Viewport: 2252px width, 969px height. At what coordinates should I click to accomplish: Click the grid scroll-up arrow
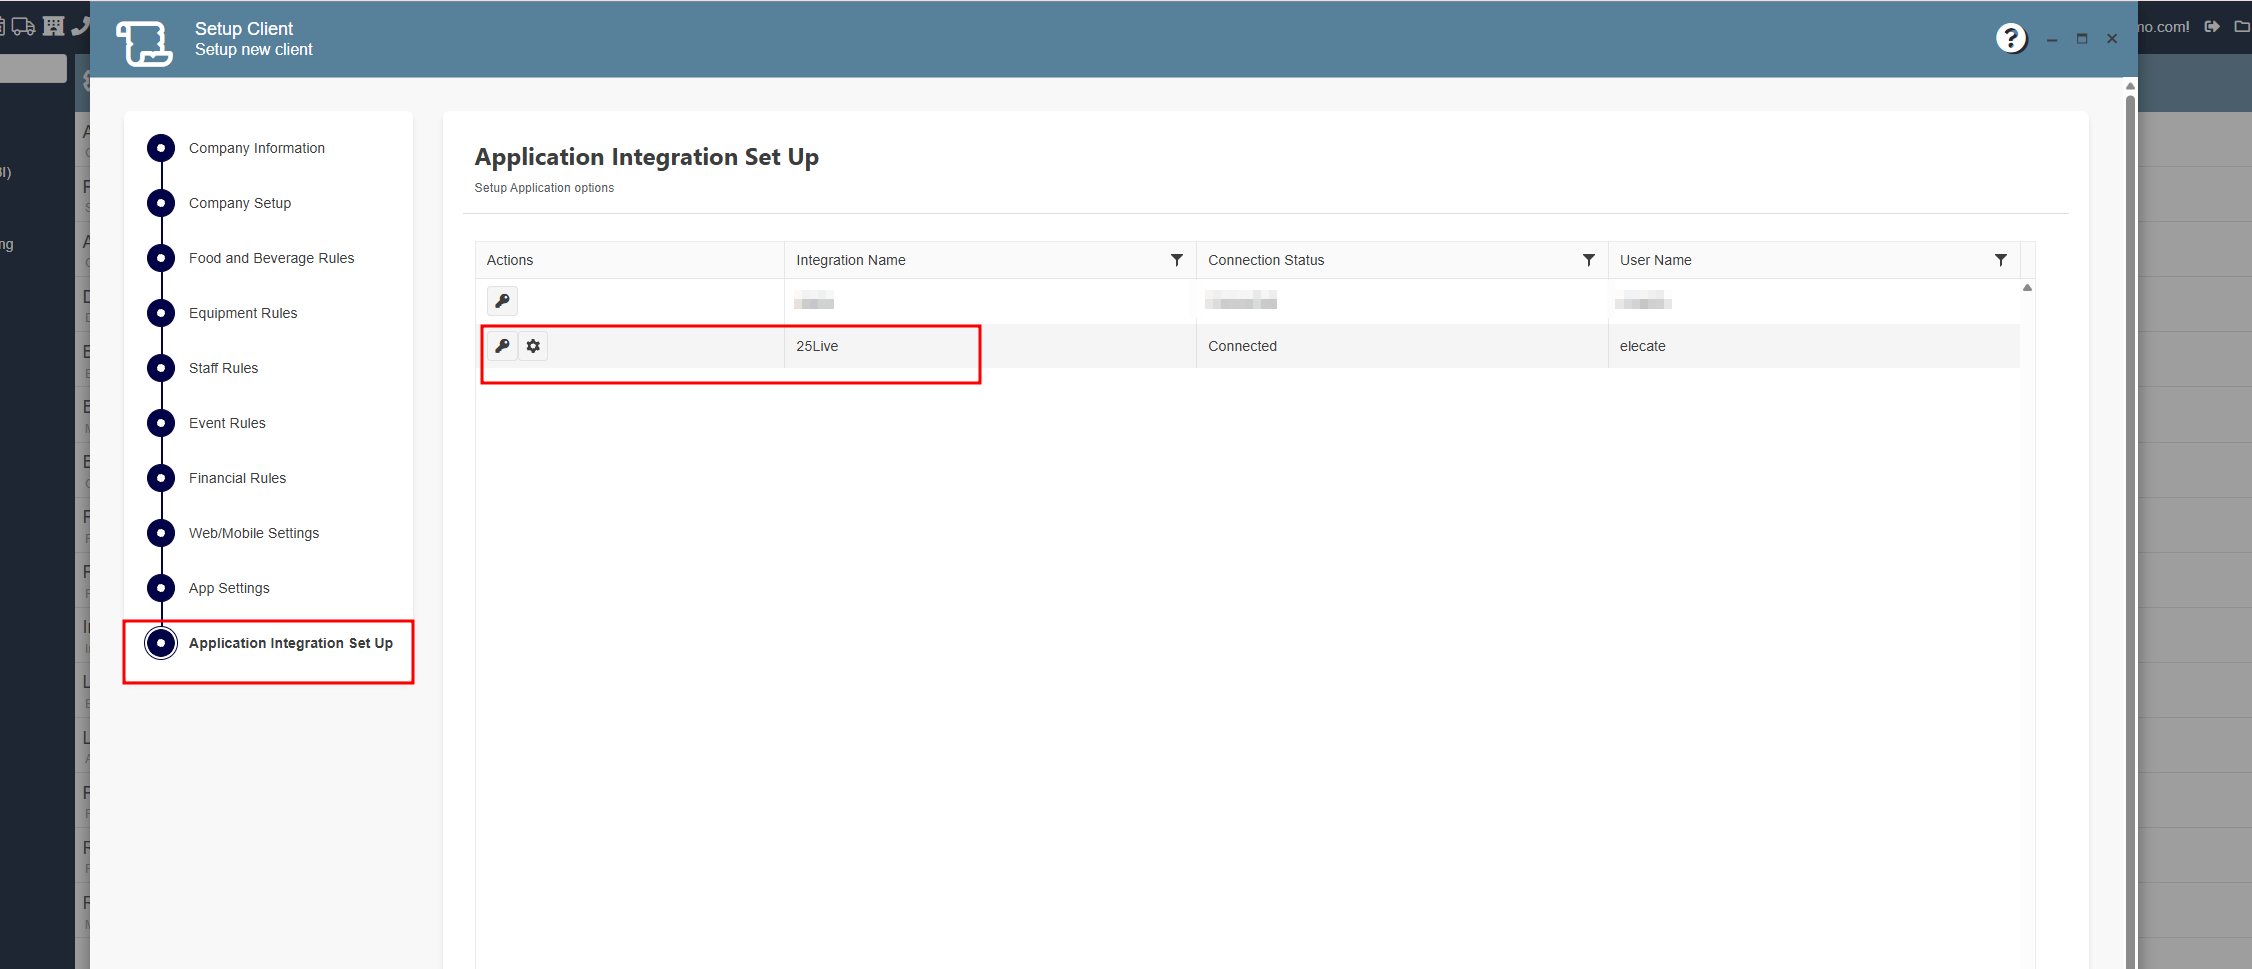click(2027, 288)
